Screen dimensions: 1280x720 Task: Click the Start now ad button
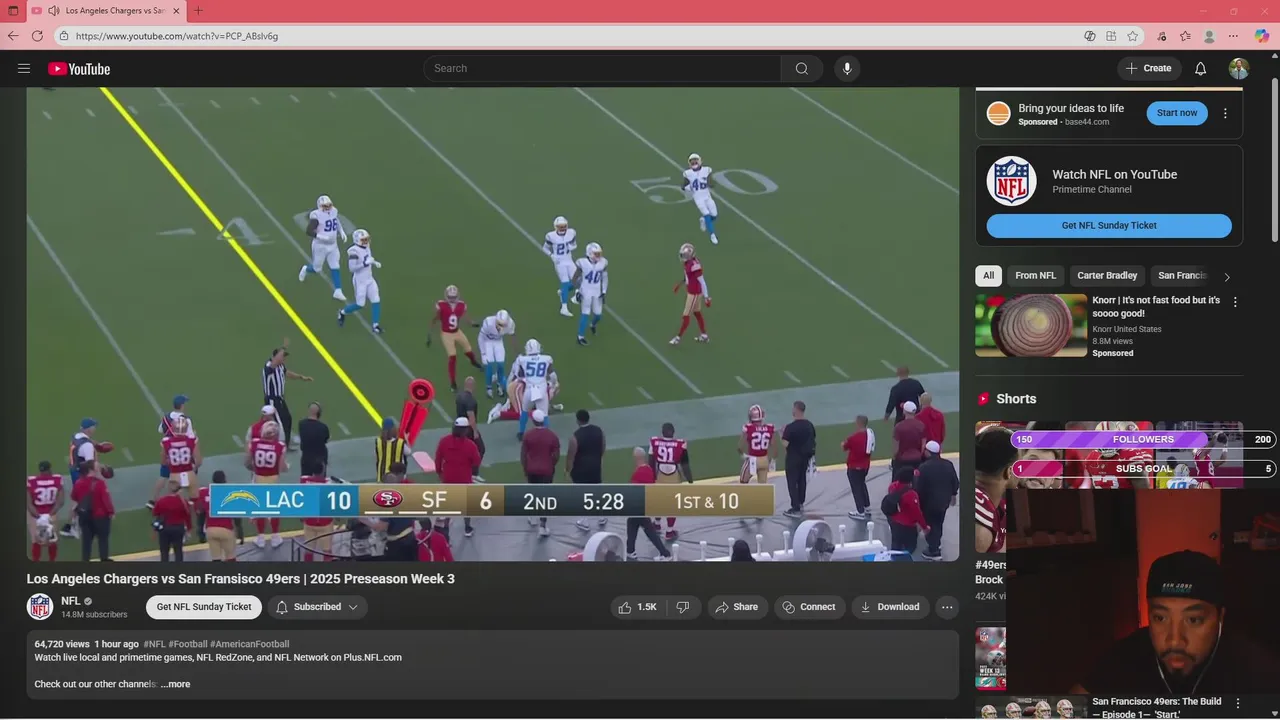(x=1177, y=113)
